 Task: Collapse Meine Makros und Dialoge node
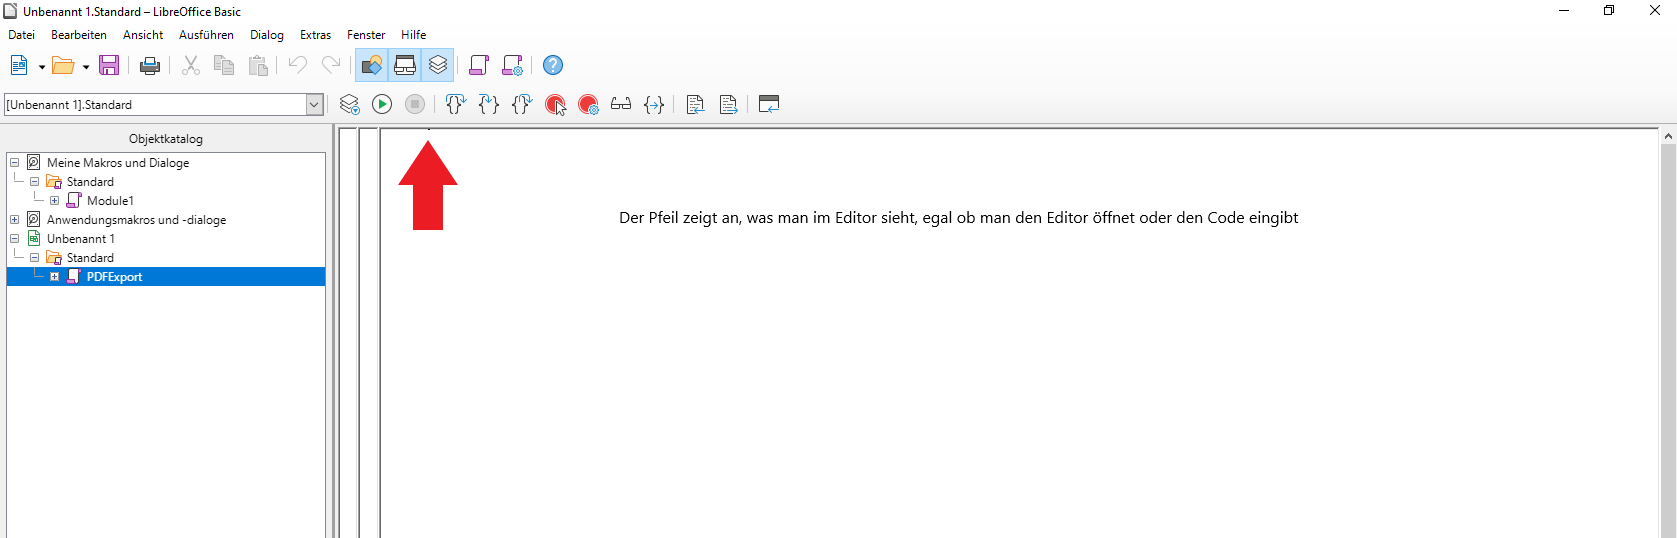[x=15, y=163]
